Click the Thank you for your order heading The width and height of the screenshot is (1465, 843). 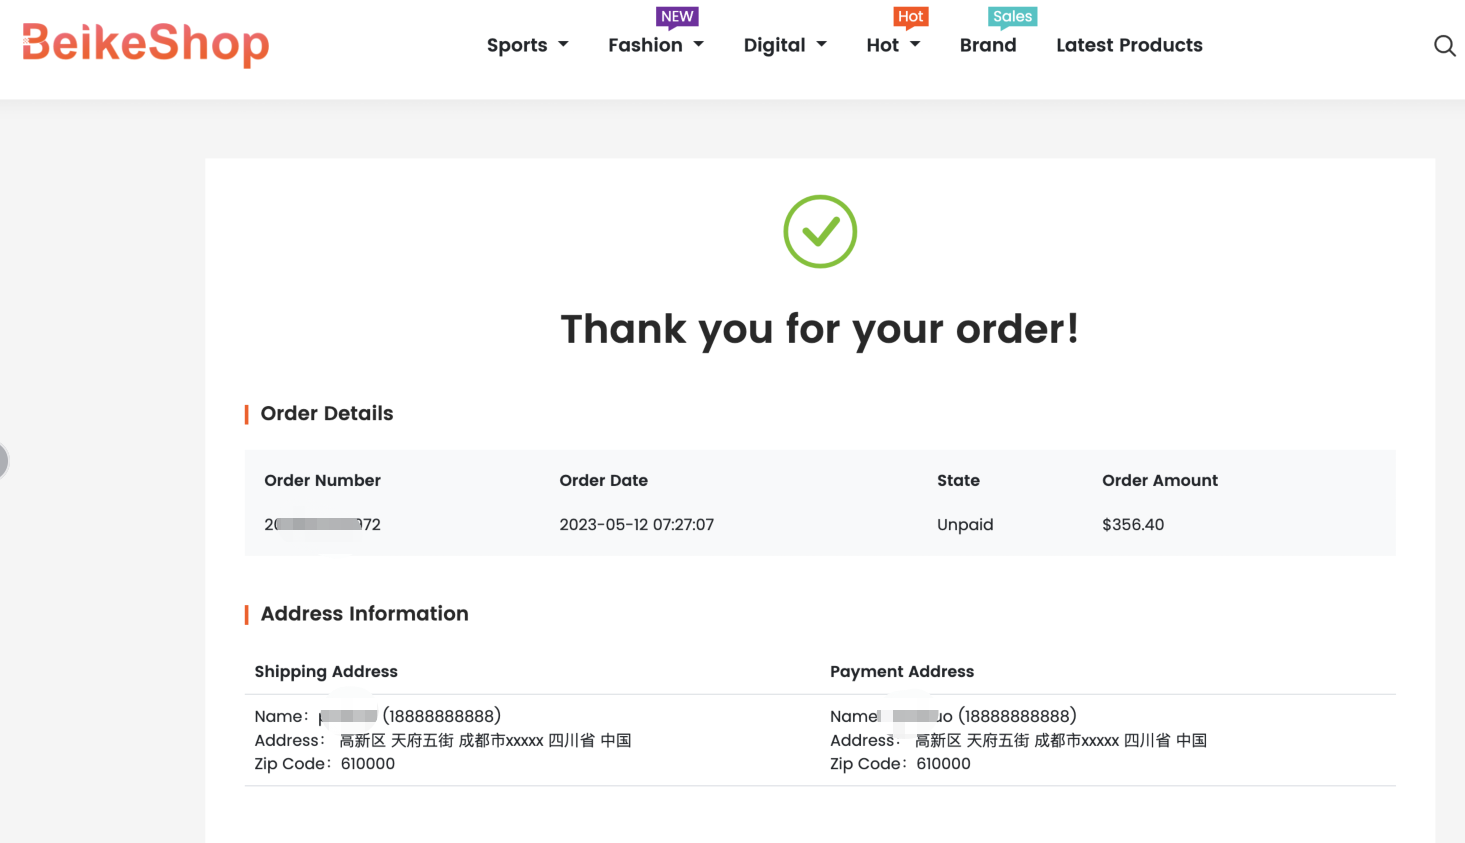pyautogui.click(x=819, y=329)
